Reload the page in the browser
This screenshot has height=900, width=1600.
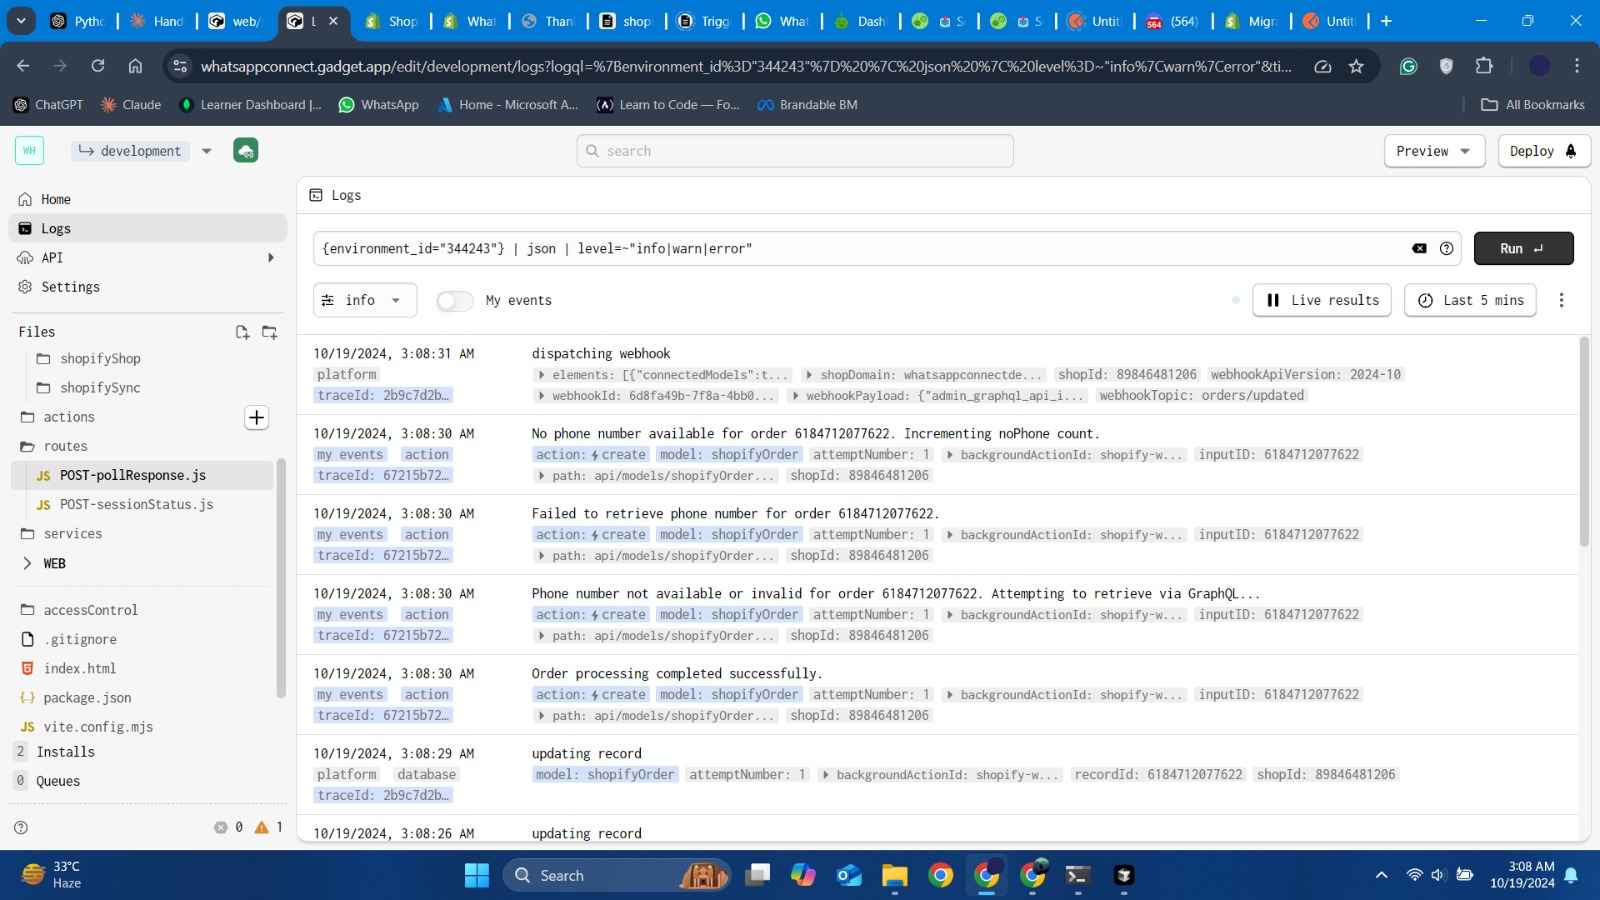tap(97, 66)
